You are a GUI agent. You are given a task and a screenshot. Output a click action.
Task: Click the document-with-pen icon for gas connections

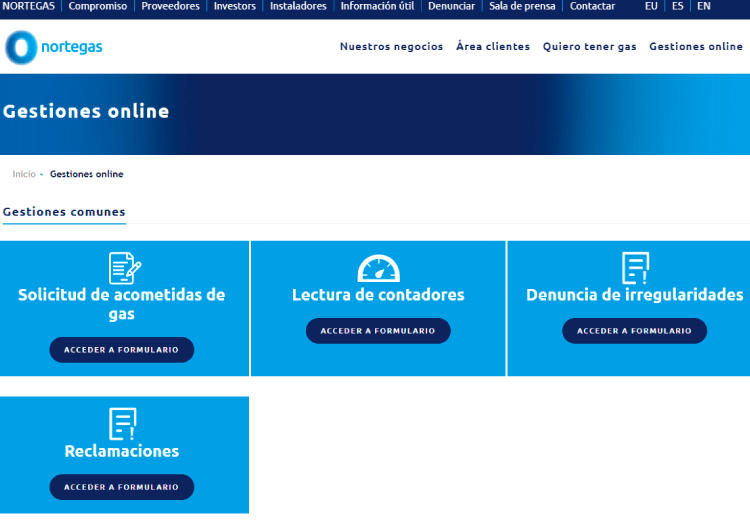click(x=125, y=268)
